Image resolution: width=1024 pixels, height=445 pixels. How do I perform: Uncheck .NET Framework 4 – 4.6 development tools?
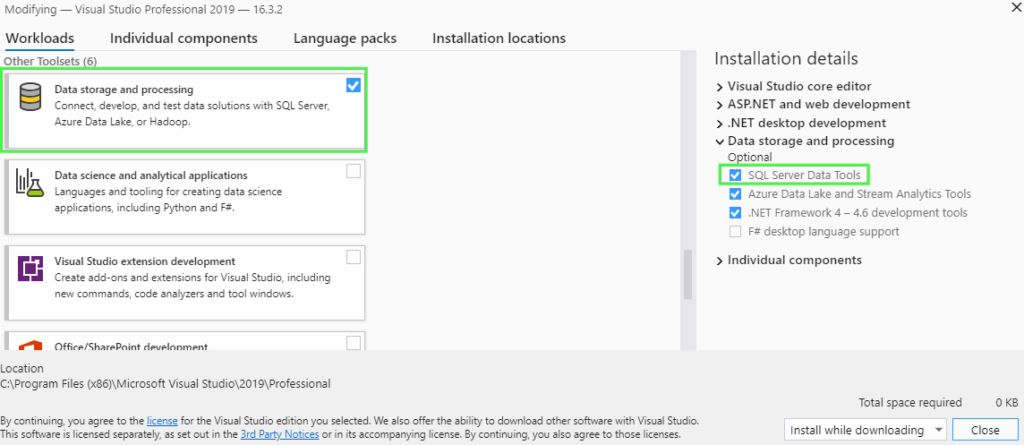735,212
